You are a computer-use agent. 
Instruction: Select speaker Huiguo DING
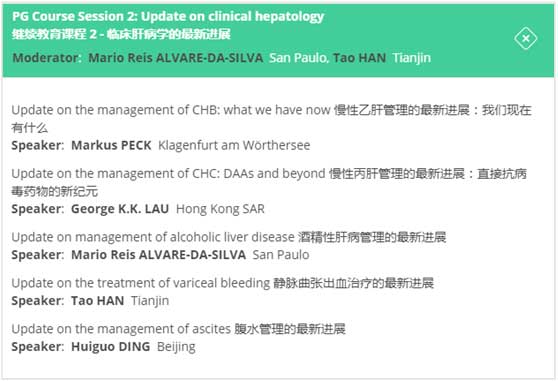click(111, 346)
